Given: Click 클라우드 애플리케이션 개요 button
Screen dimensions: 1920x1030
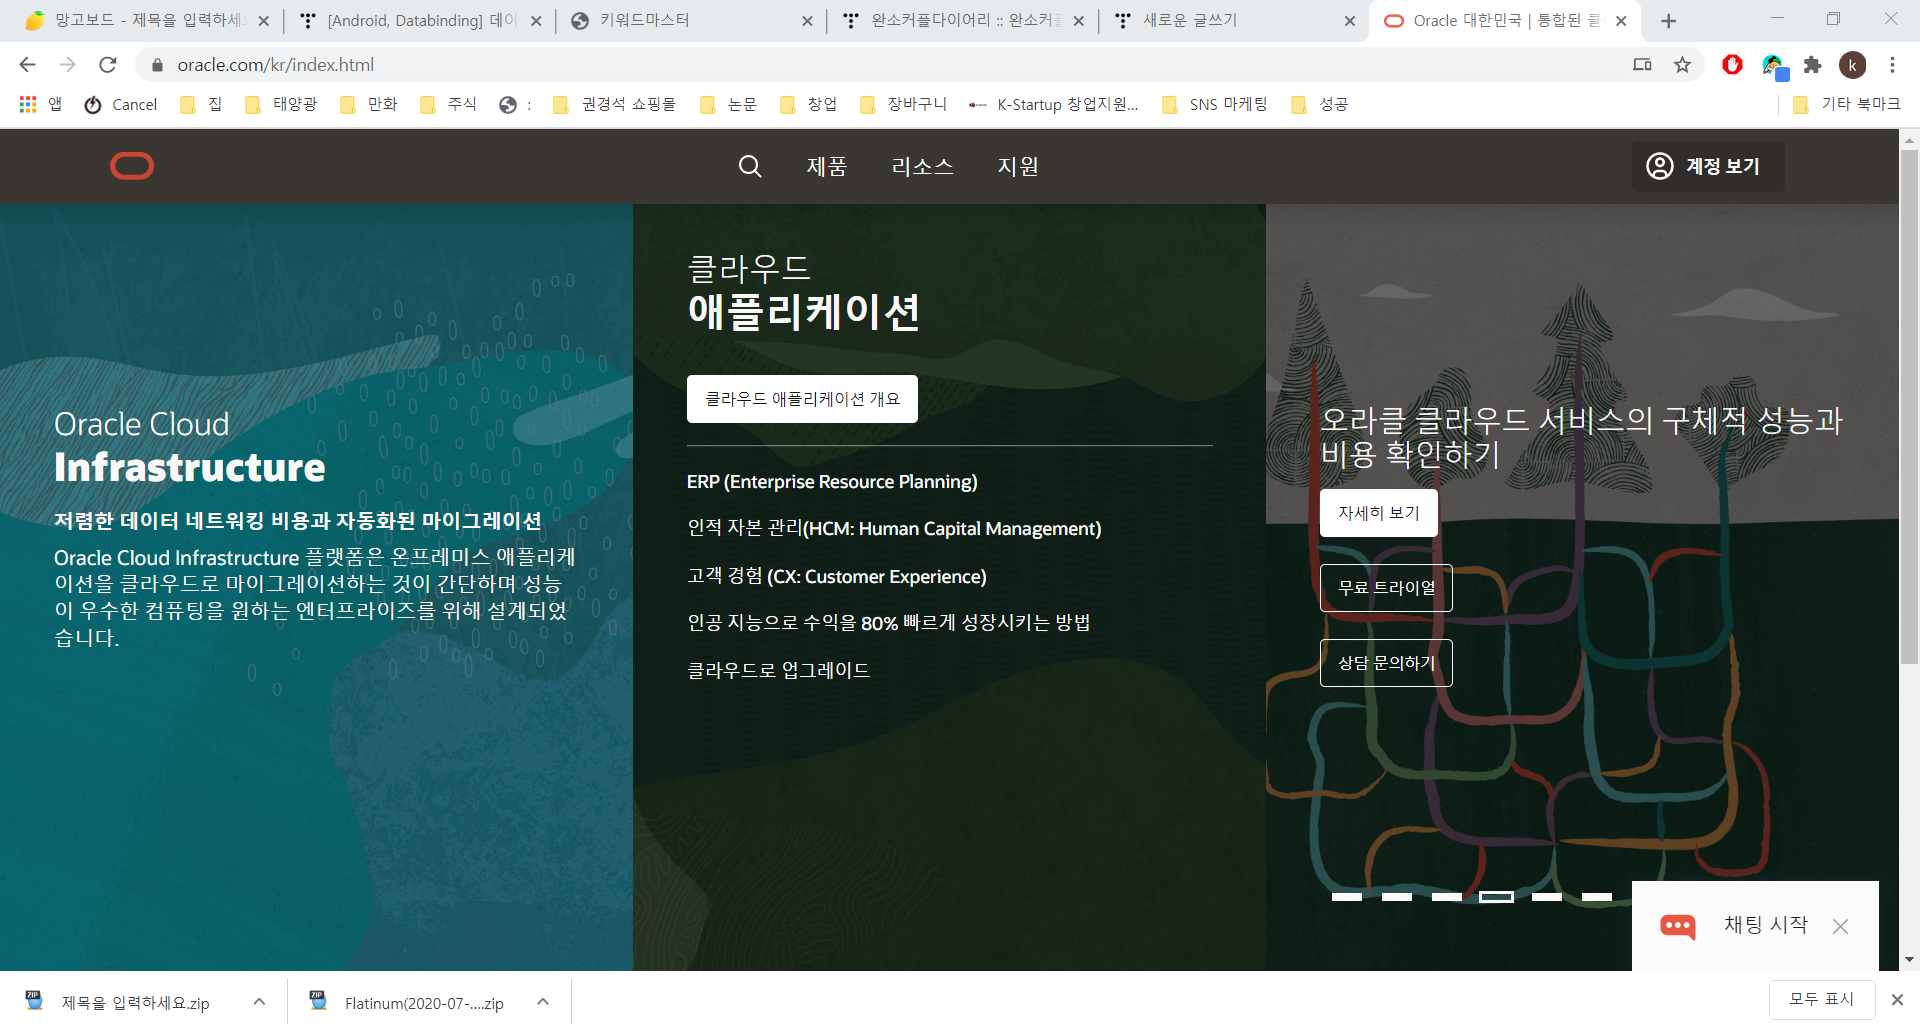Looking at the screenshot, I should coord(802,399).
